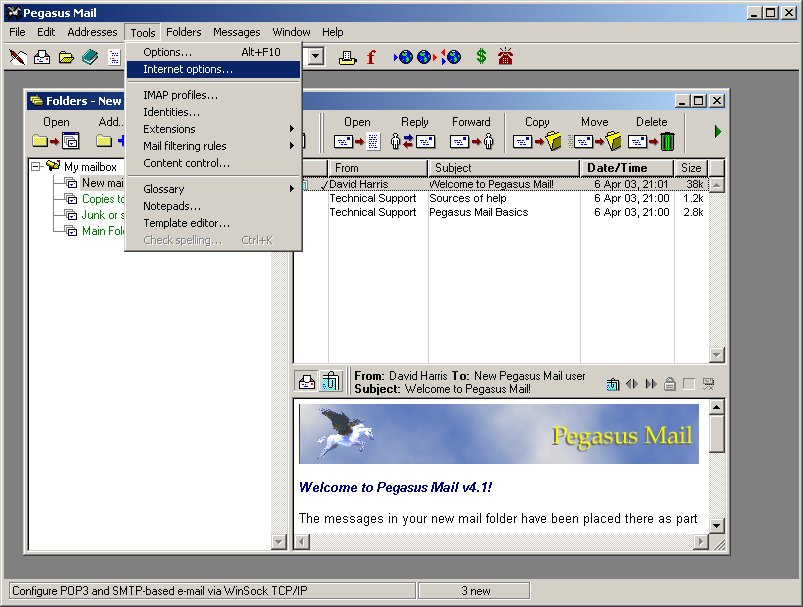Image resolution: width=803 pixels, height=607 pixels.
Task: Click the green dollar sign toolbar icon
Action: point(481,57)
